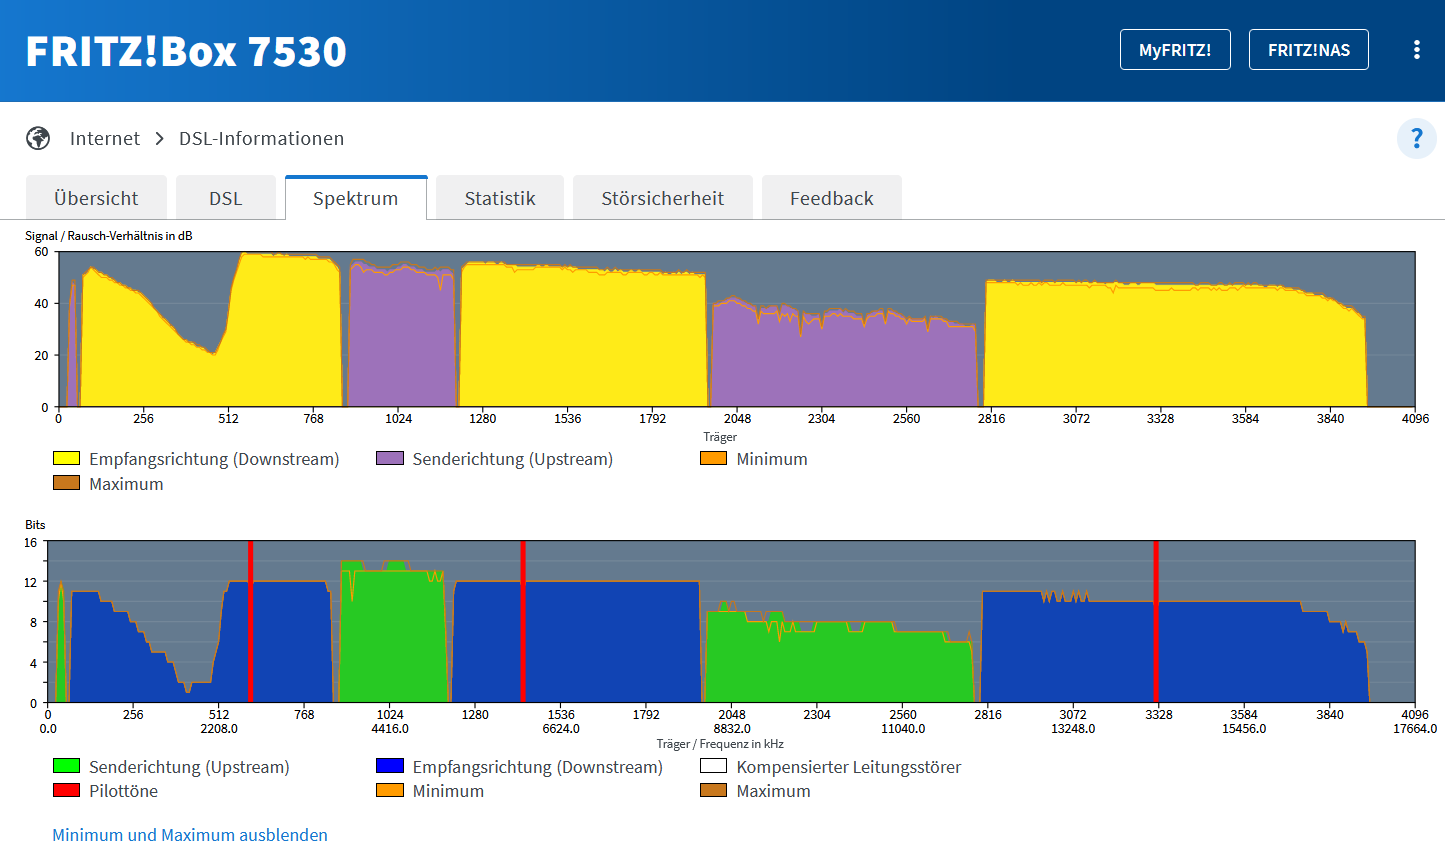Image resolution: width=1445 pixels, height=848 pixels.
Task: Click the red pilot tone near carrier 3328
Action: point(1156,621)
